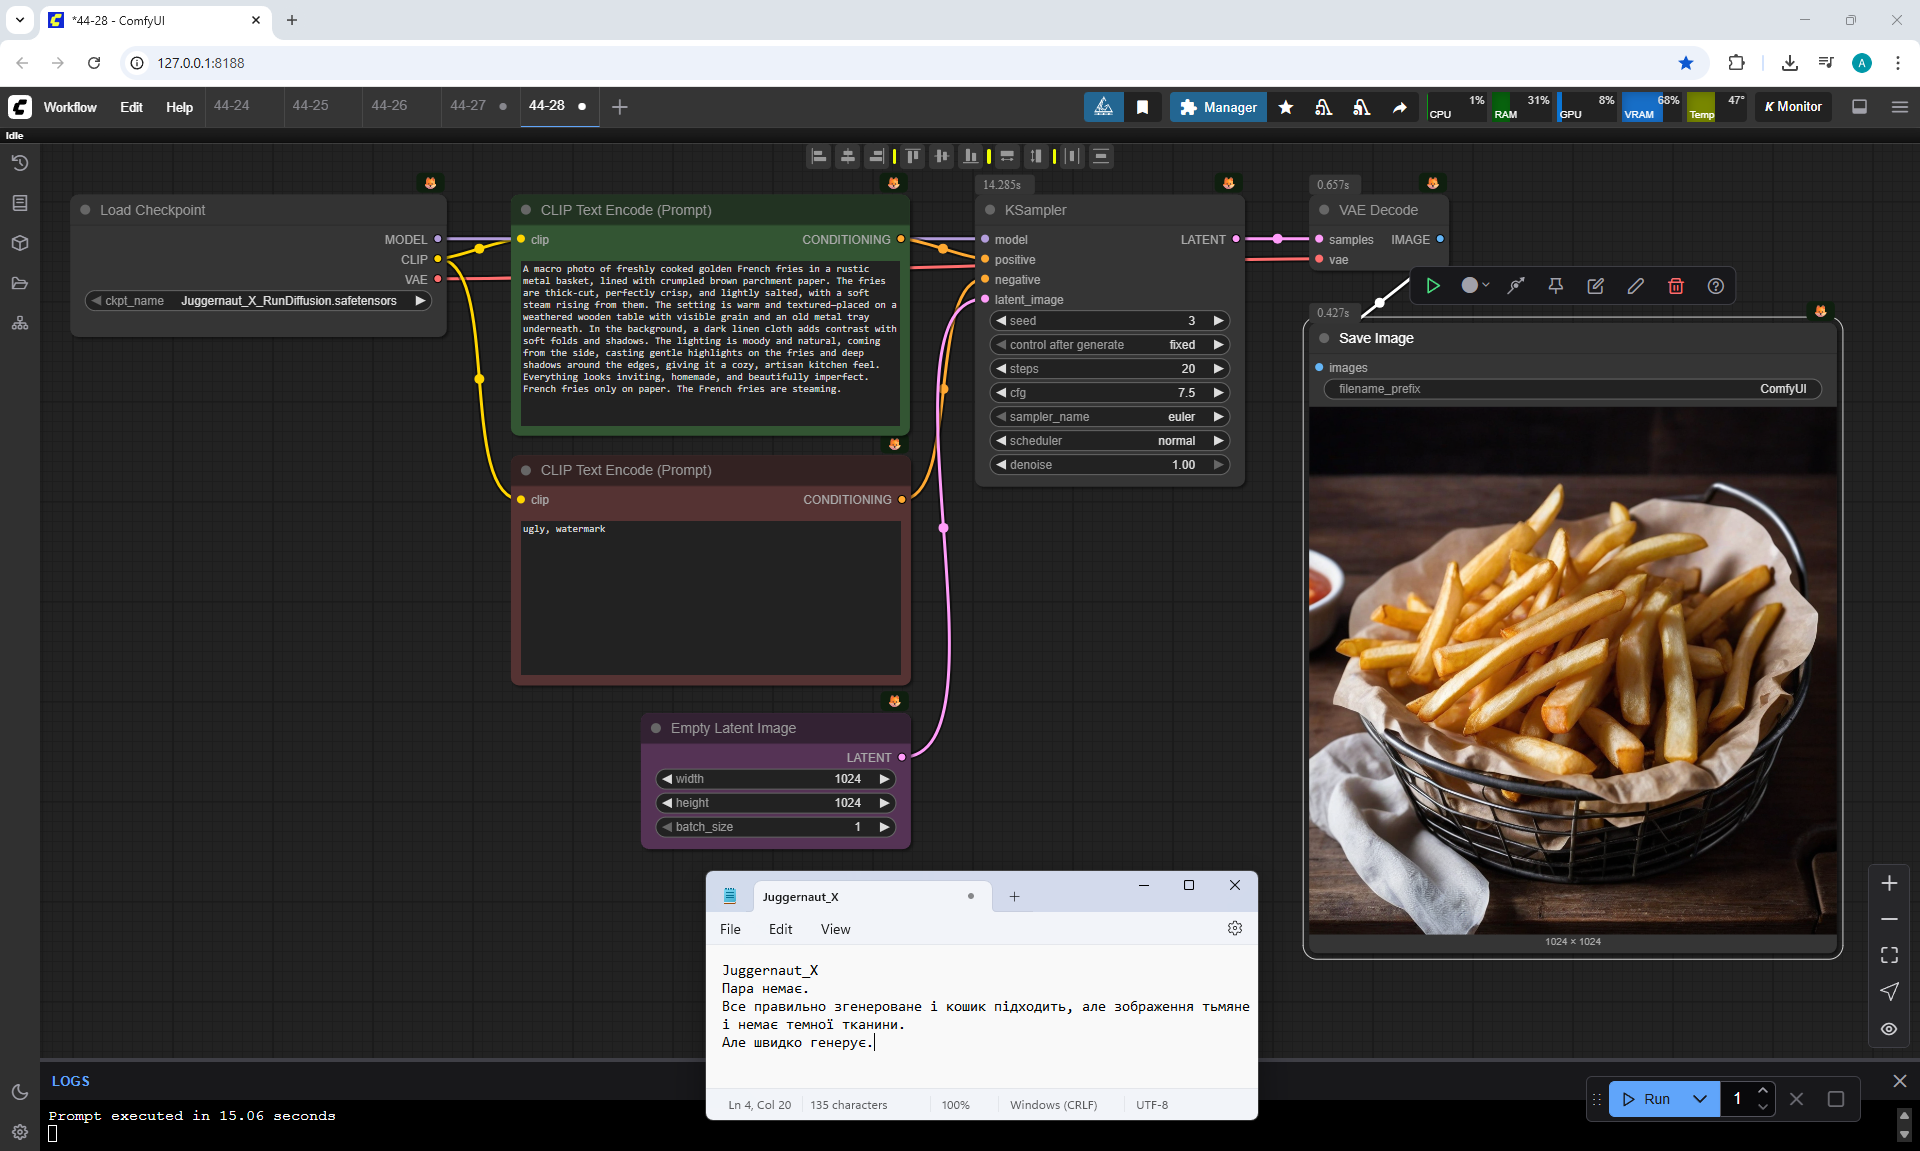Open the sampler_name euler selector
Screen dimensions: 1920x1151
tap(1109, 417)
